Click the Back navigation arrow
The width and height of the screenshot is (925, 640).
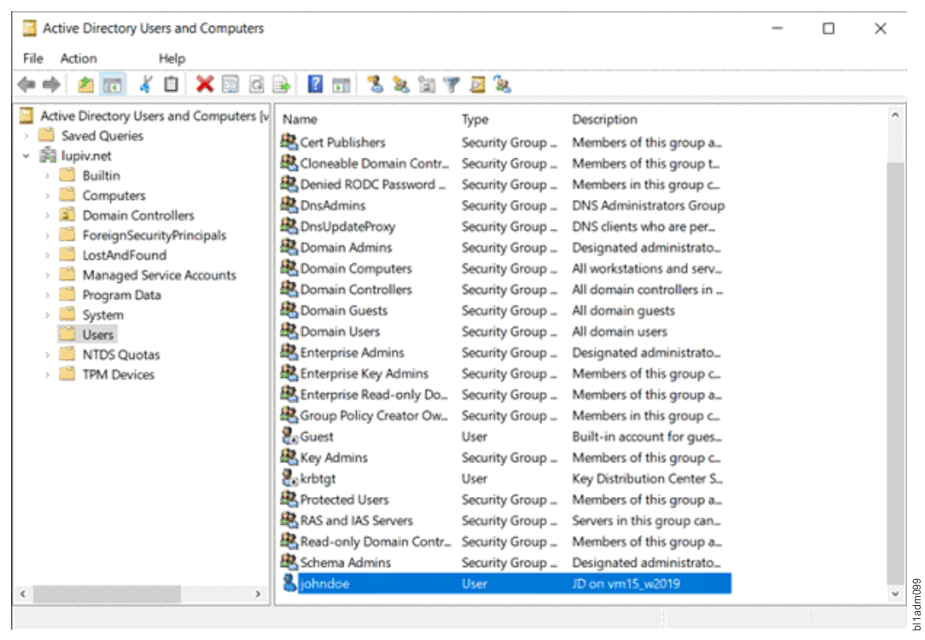click(24, 84)
